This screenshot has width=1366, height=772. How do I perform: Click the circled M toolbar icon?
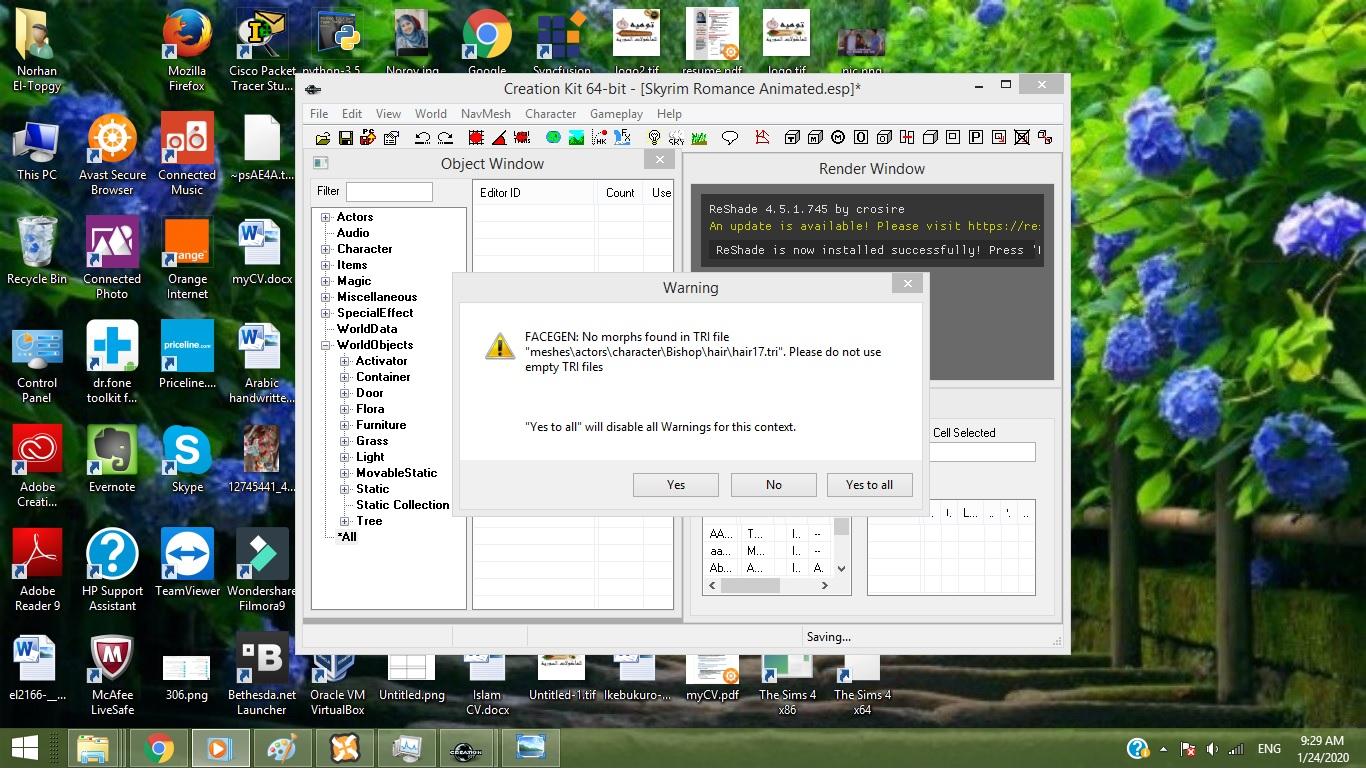click(x=838, y=138)
